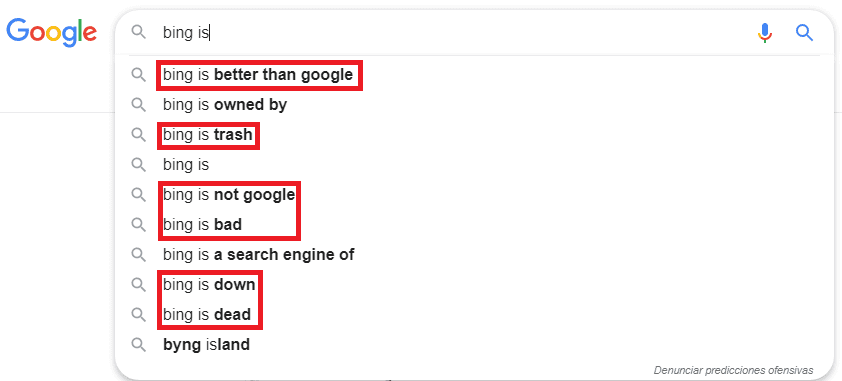The width and height of the screenshot is (842, 381).
Task: Select the 'bing is dead' suggestion
Action: click(207, 314)
